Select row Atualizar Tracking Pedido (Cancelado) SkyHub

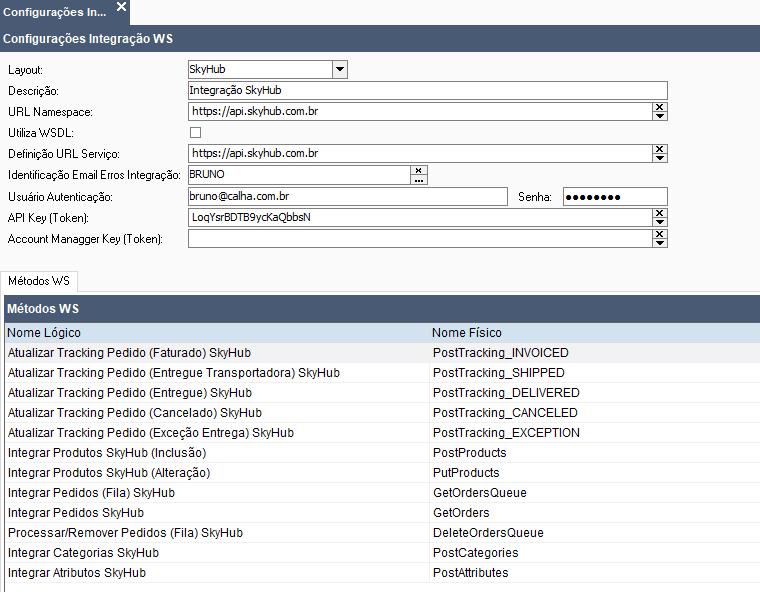pyautogui.click(x=382, y=413)
